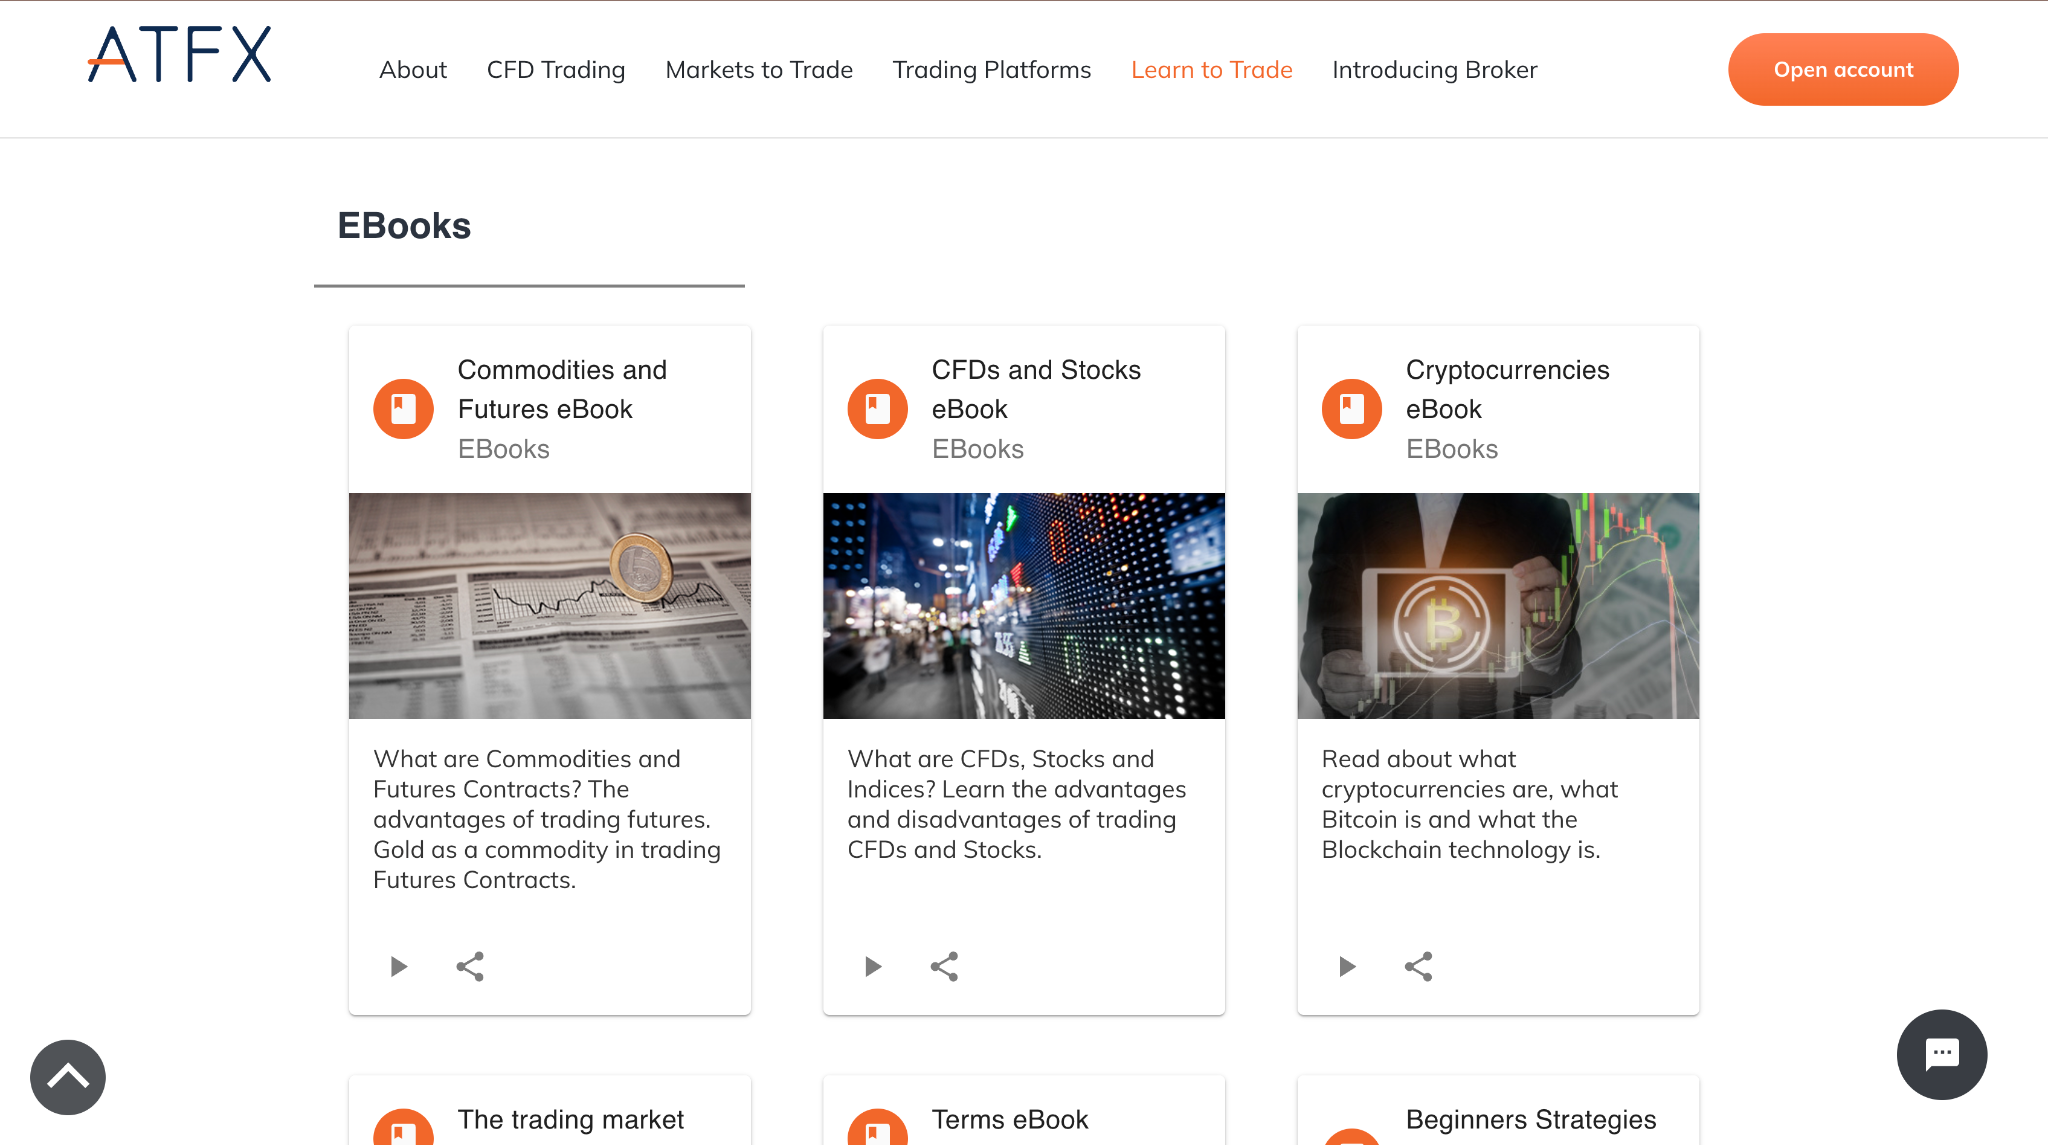The height and width of the screenshot is (1145, 2048).
Task: Click the scroll-to-top arrow button
Action: 68,1077
